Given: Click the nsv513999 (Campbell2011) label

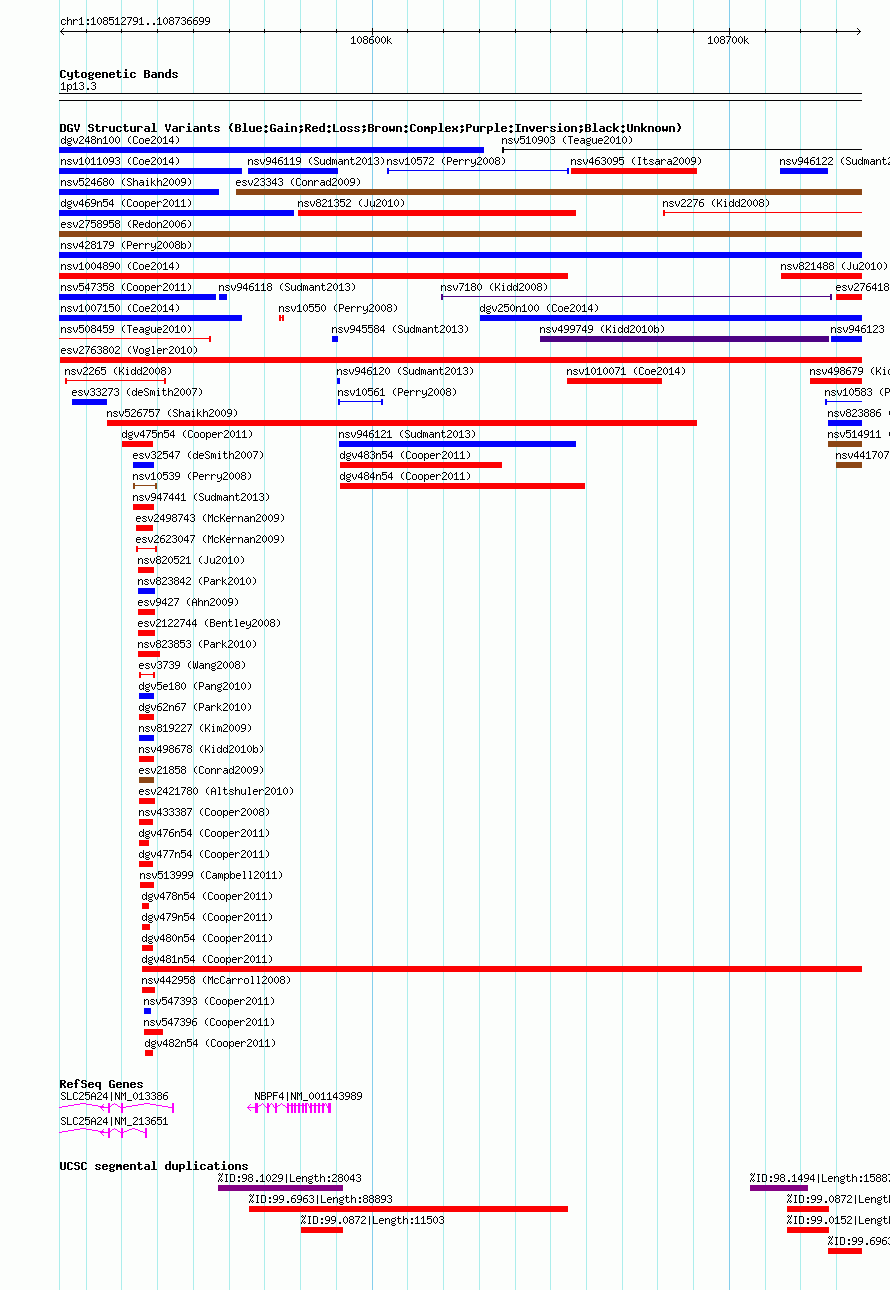Looking at the screenshot, I should [x=211, y=875].
